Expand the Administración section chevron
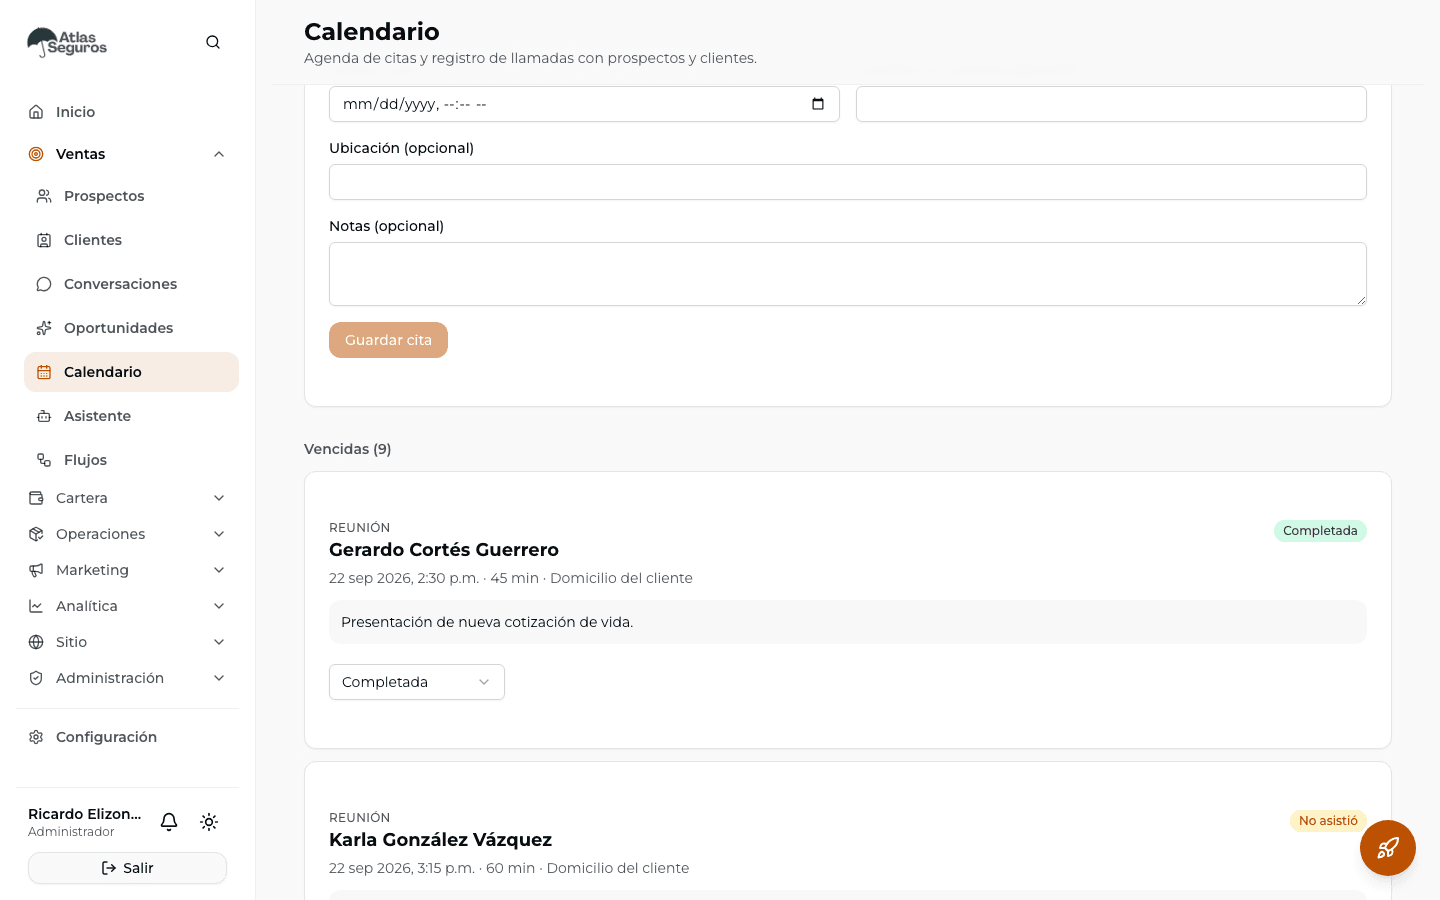Screen dimensions: 1440x900 219,678
